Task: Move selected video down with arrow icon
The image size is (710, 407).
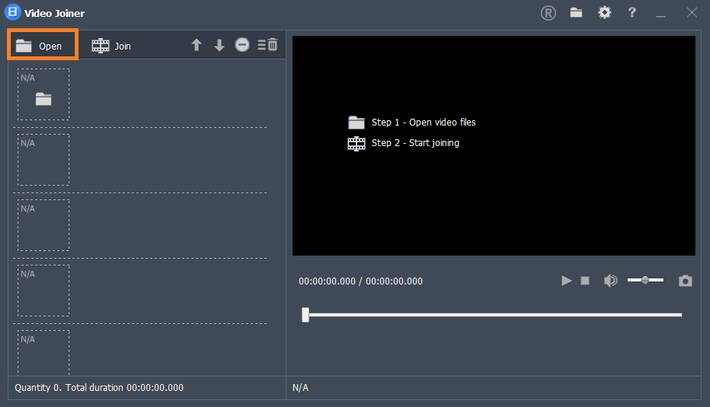Action: coord(219,45)
